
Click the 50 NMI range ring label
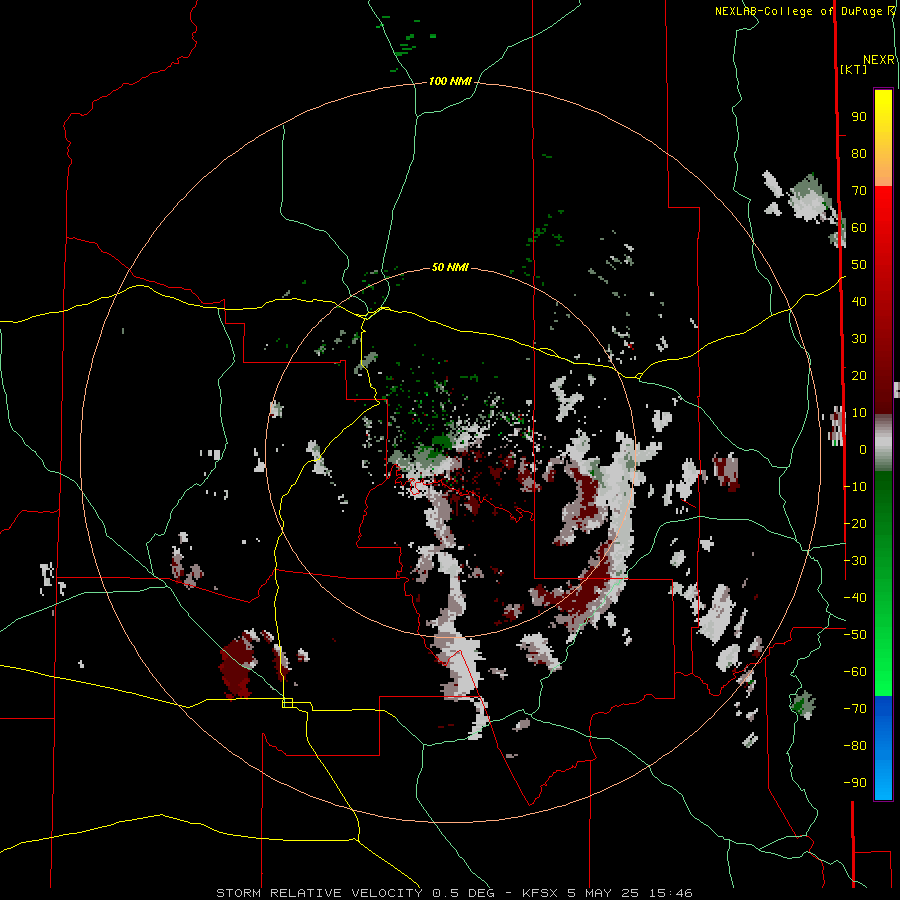[x=450, y=267]
